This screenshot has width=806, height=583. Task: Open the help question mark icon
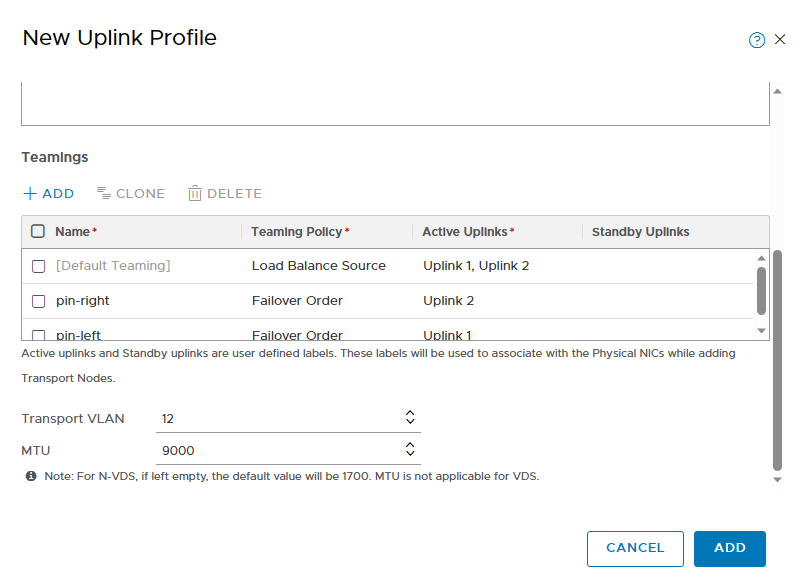pos(757,40)
